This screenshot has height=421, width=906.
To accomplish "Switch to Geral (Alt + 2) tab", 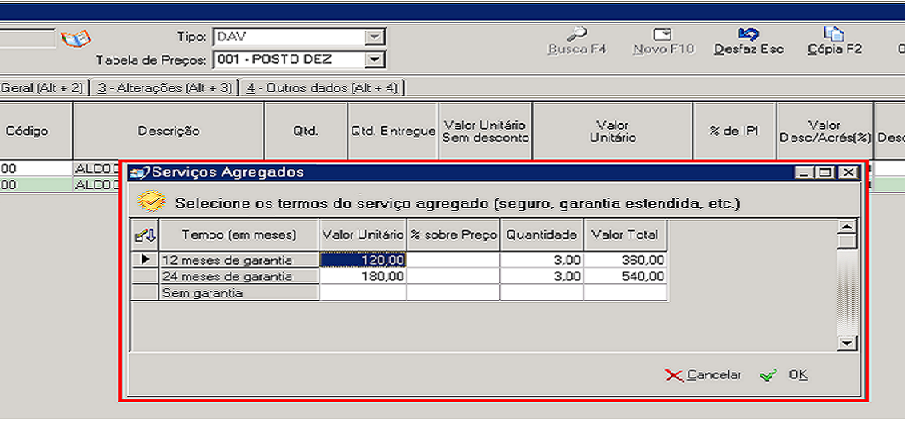I will [x=44, y=88].
